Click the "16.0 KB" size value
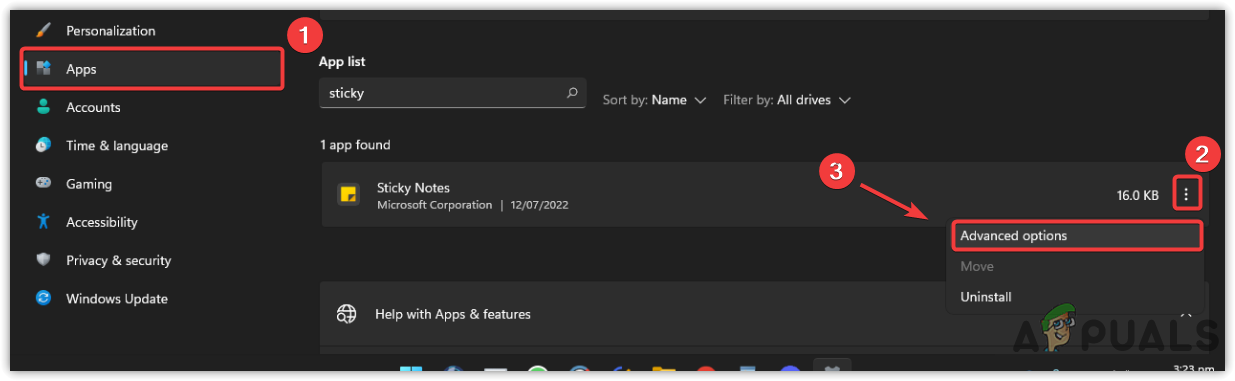This screenshot has height=381, width=1235. tap(1138, 195)
